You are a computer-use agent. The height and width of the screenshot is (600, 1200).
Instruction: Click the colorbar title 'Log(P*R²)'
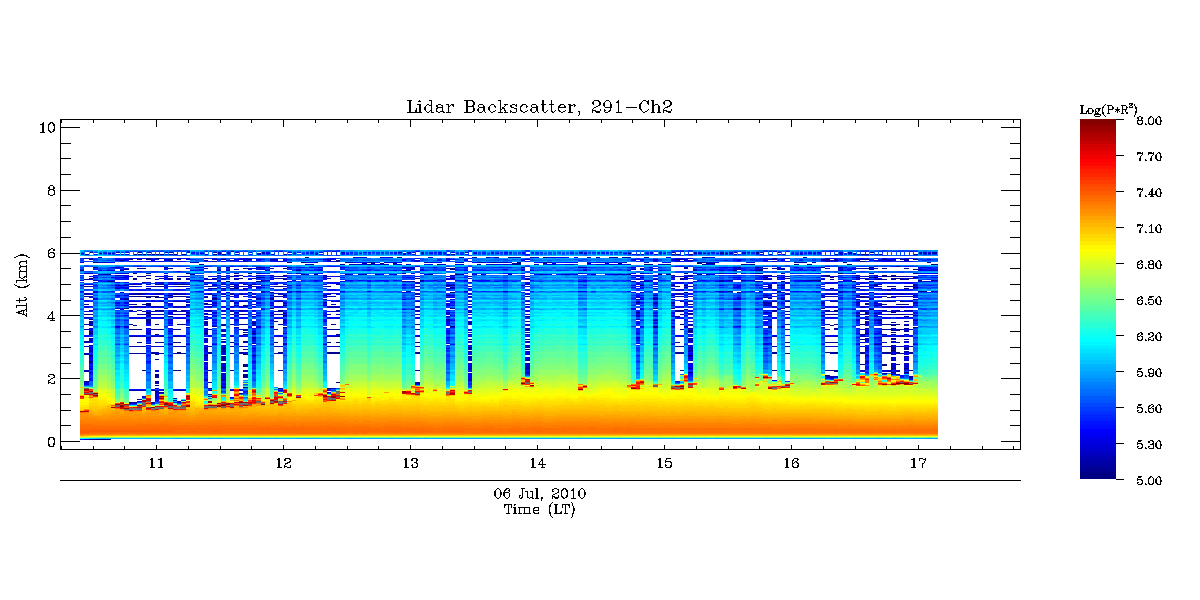(x=1108, y=108)
